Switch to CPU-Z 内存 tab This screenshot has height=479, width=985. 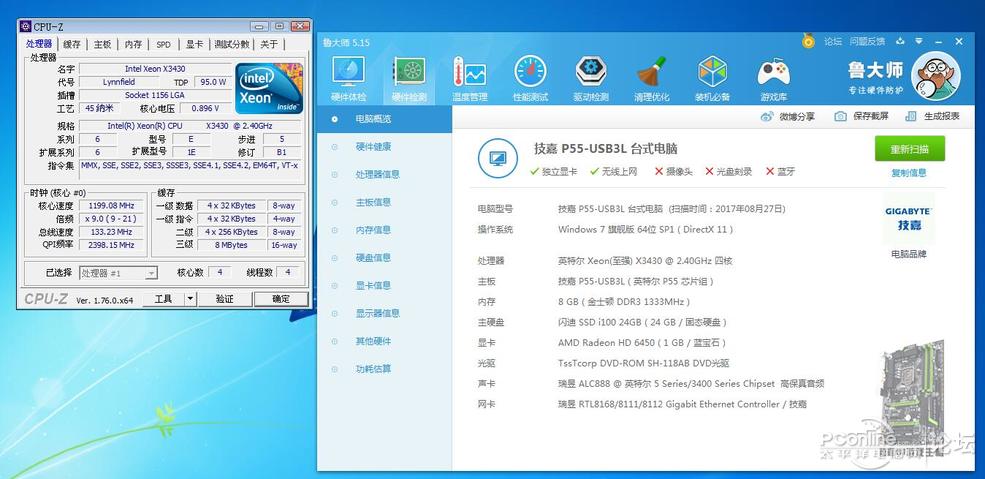click(x=133, y=45)
